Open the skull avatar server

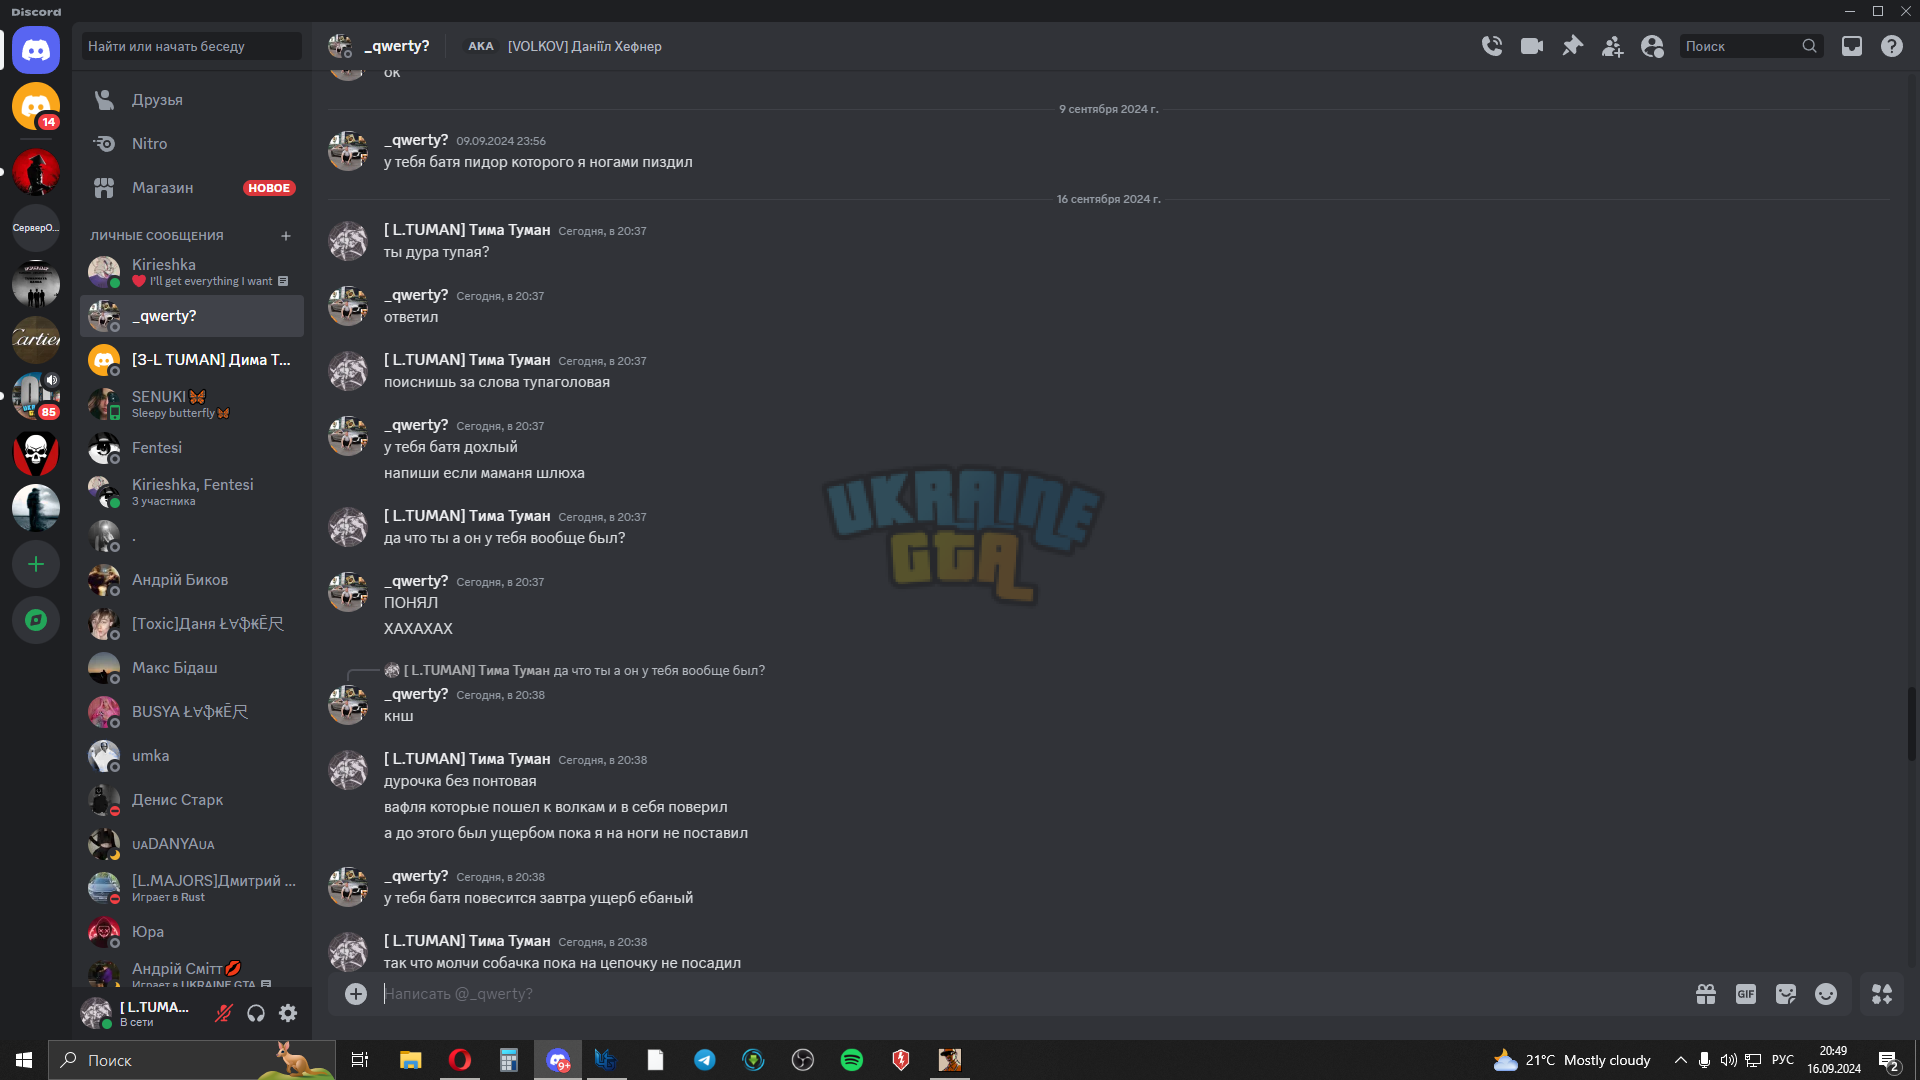point(36,452)
